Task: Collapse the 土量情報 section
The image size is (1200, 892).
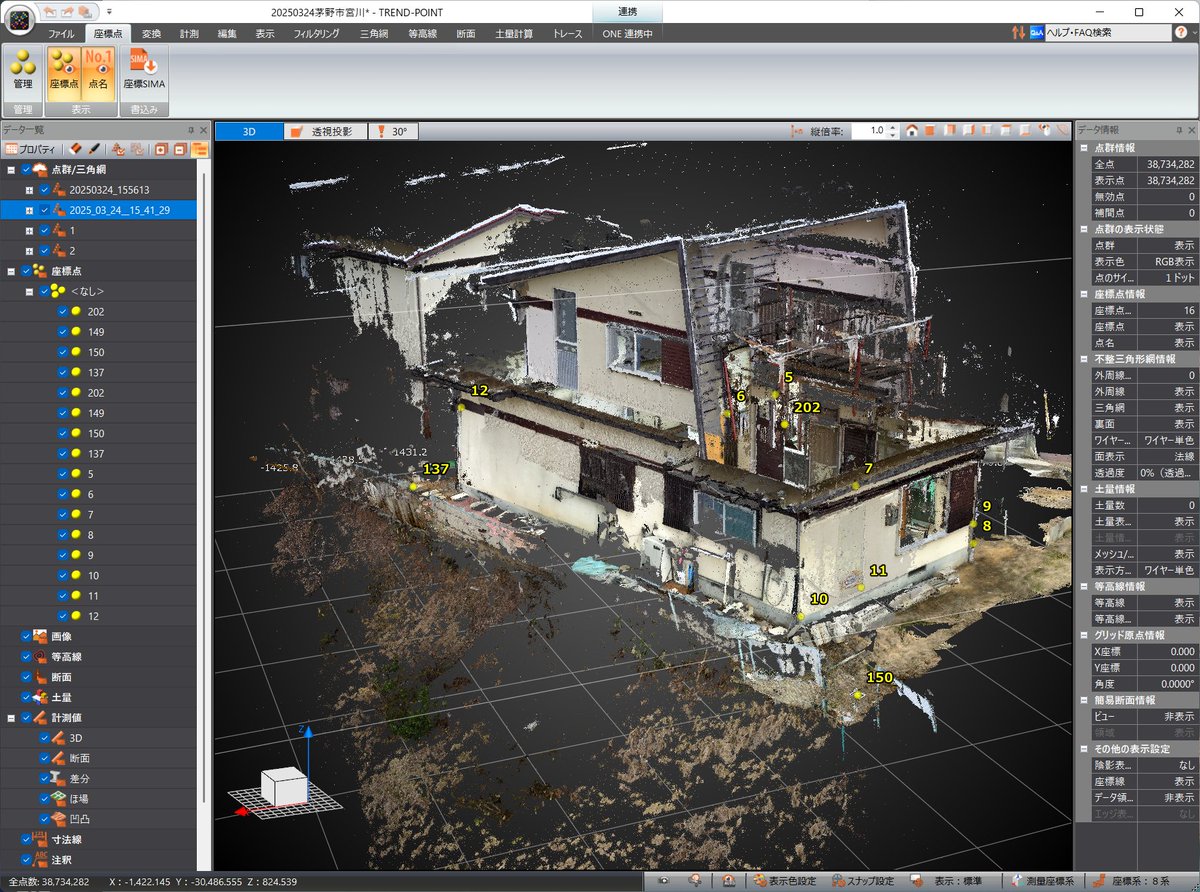Action: click(x=1083, y=489)
